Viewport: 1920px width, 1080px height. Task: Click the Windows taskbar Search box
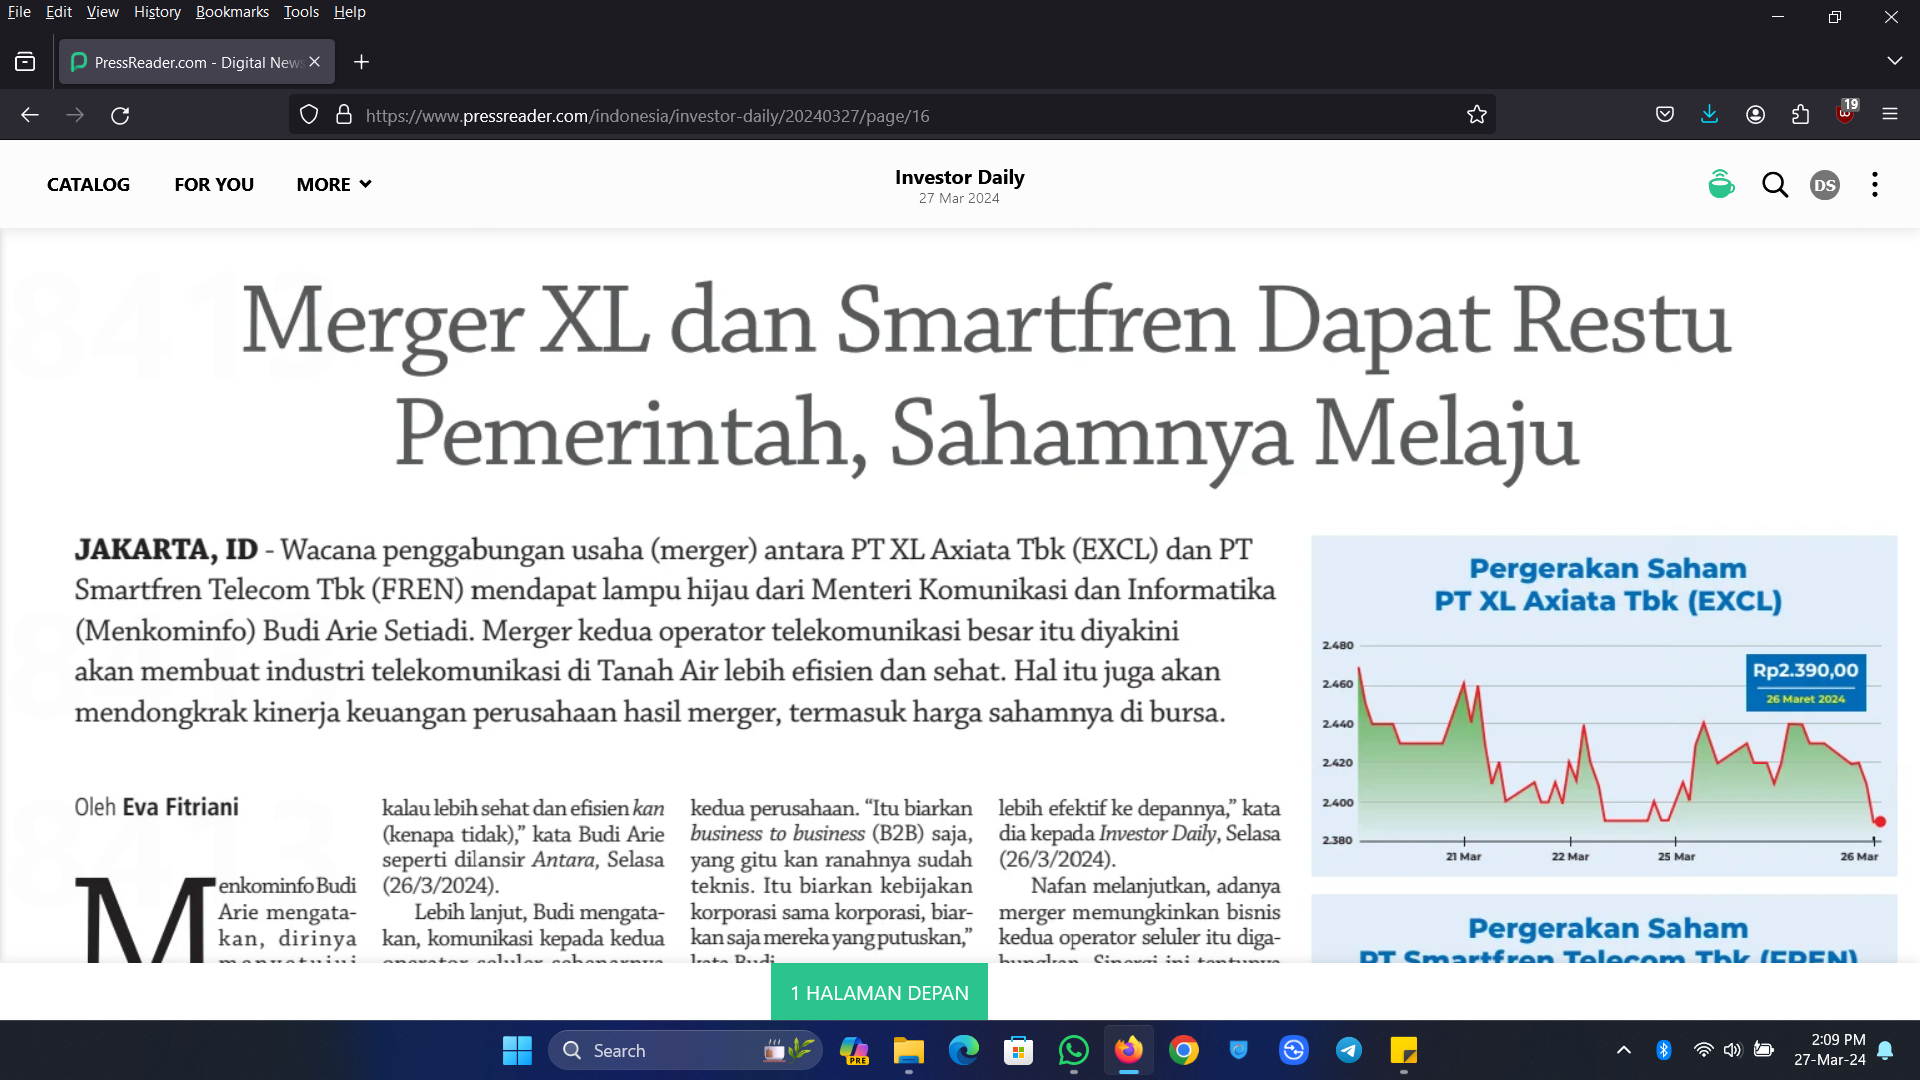click(685, 1050)
